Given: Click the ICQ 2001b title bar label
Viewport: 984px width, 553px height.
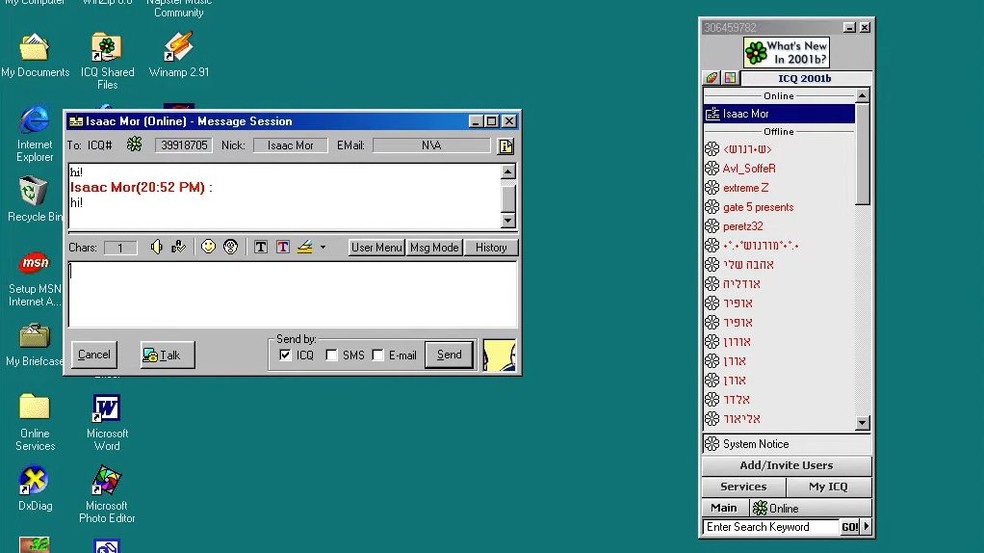Looking at the screenshot, I should (805, 78).
